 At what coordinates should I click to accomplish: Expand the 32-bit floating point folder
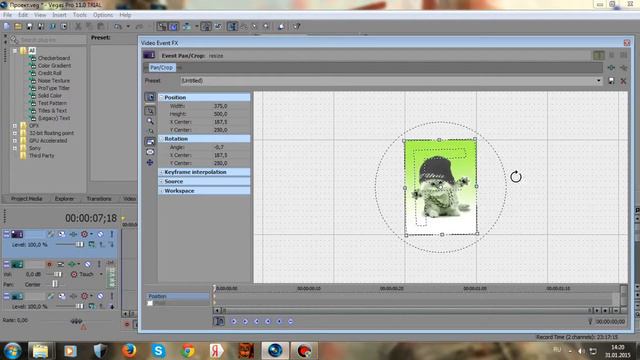(x=15, y=133)
